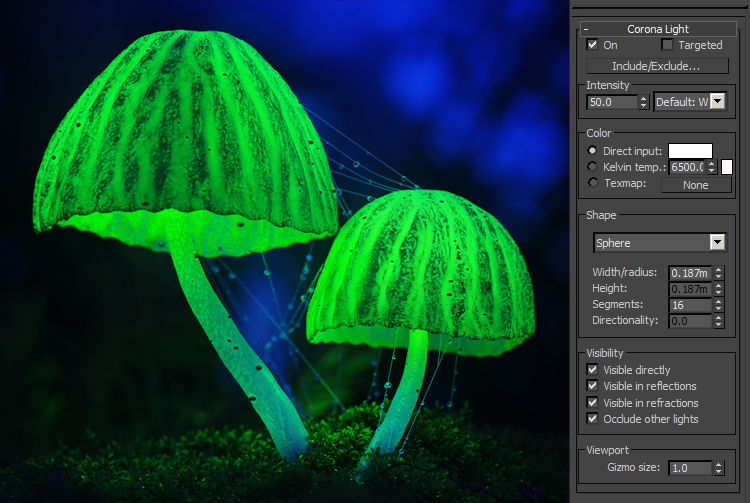Open the Include/Exclude dialog

657,66
